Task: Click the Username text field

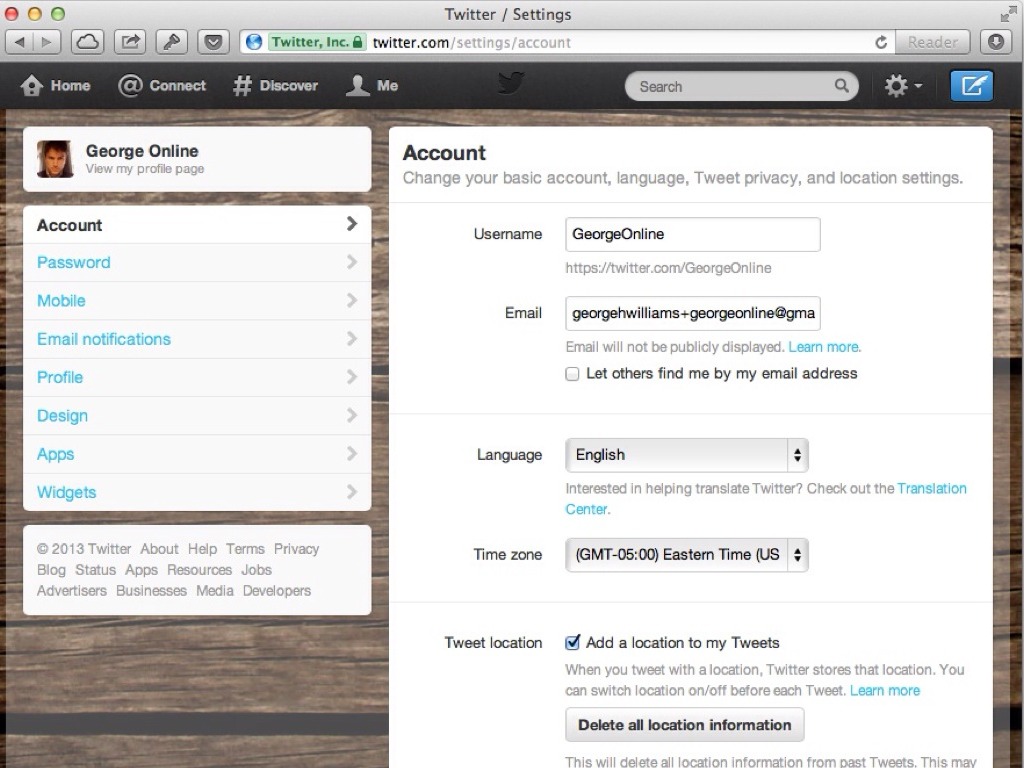Action: click(692, 234)
